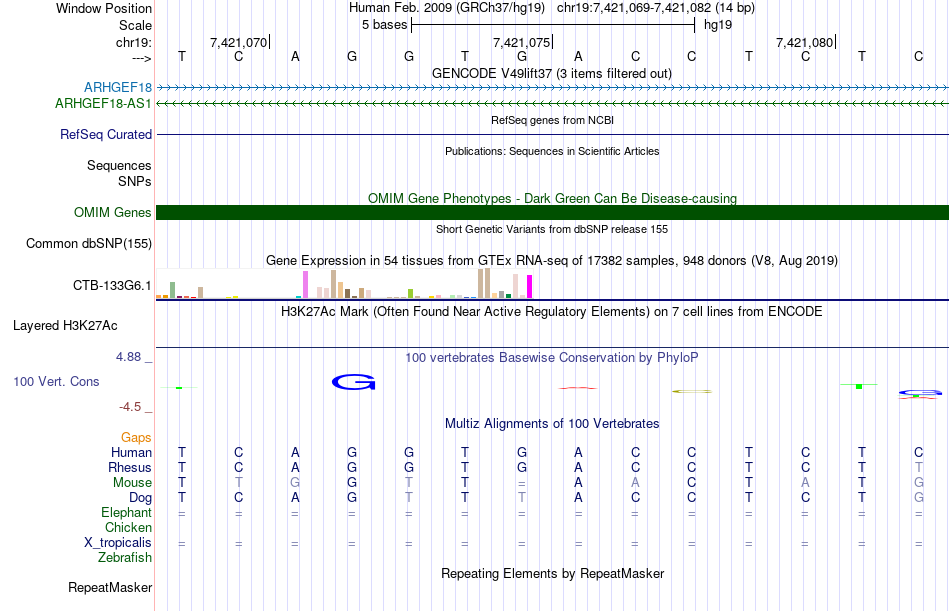The height and width of the screenshot is (611, 950).
Task: Click the 5 bases scale bar
Action: (x=553, y=25)
